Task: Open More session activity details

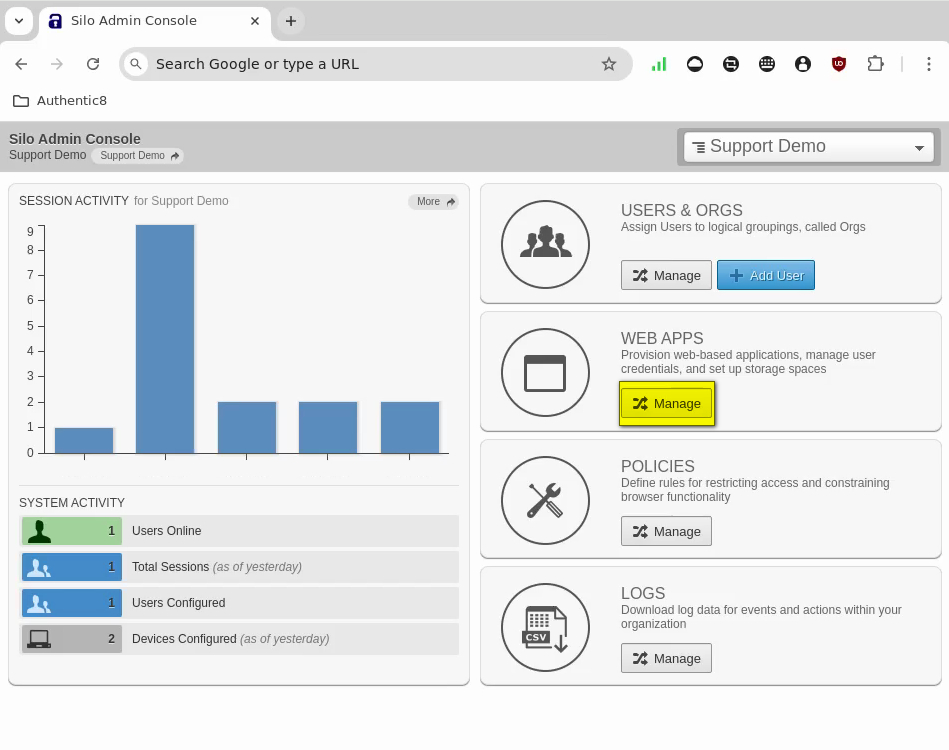Action: (434, 202)
